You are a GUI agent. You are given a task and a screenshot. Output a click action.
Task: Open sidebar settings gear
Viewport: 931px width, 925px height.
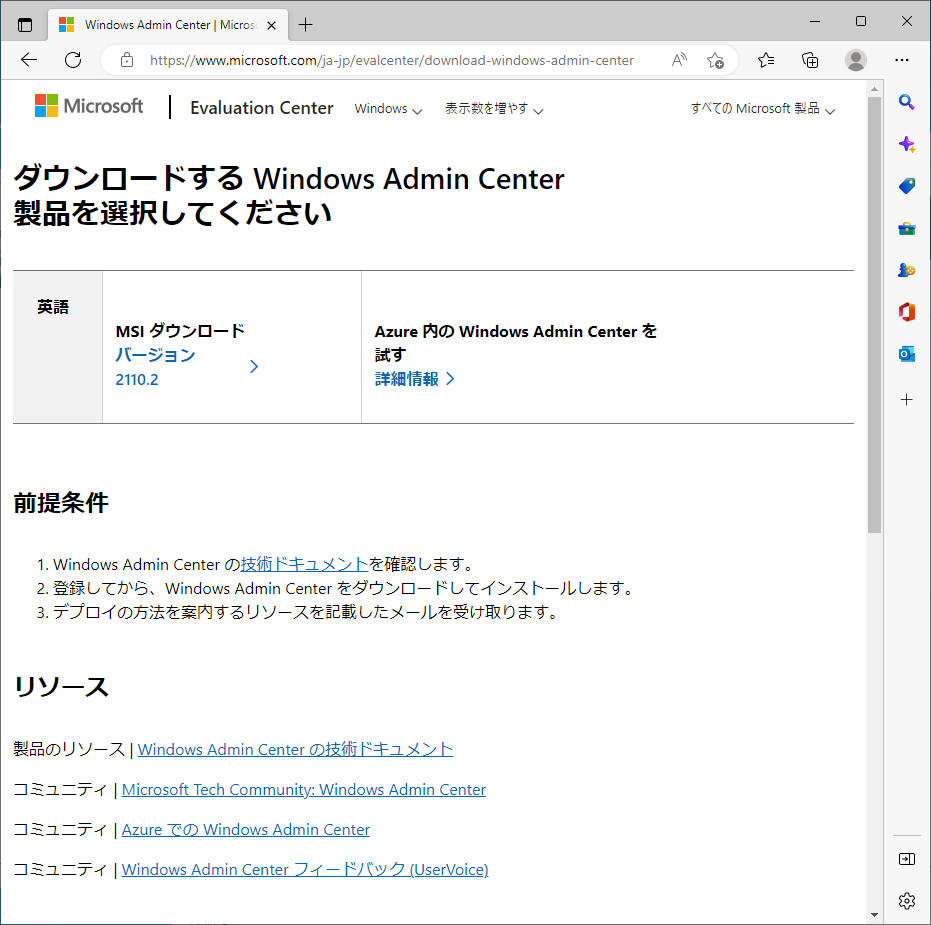pos(907,901)
